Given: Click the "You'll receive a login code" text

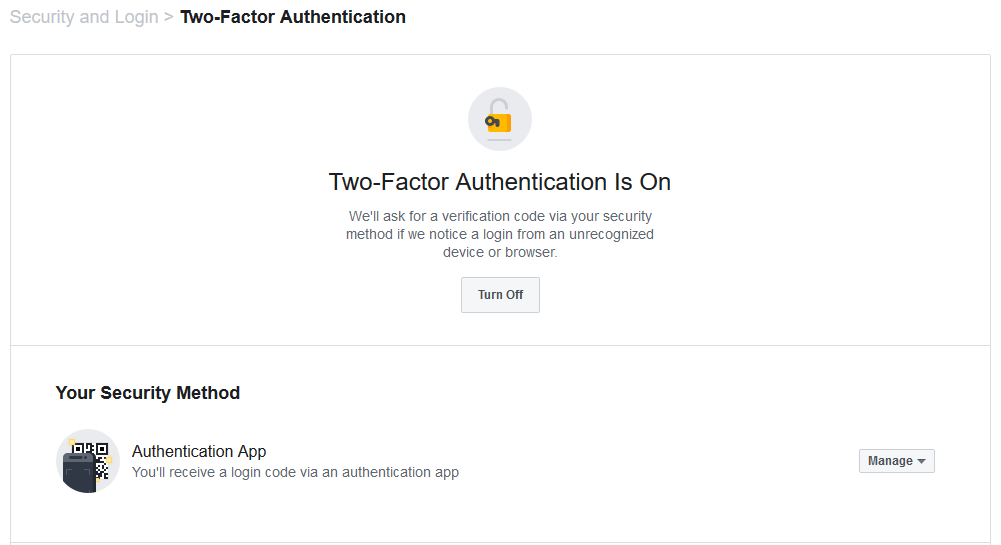Looking at the screenshot, I should click(295, 472).
